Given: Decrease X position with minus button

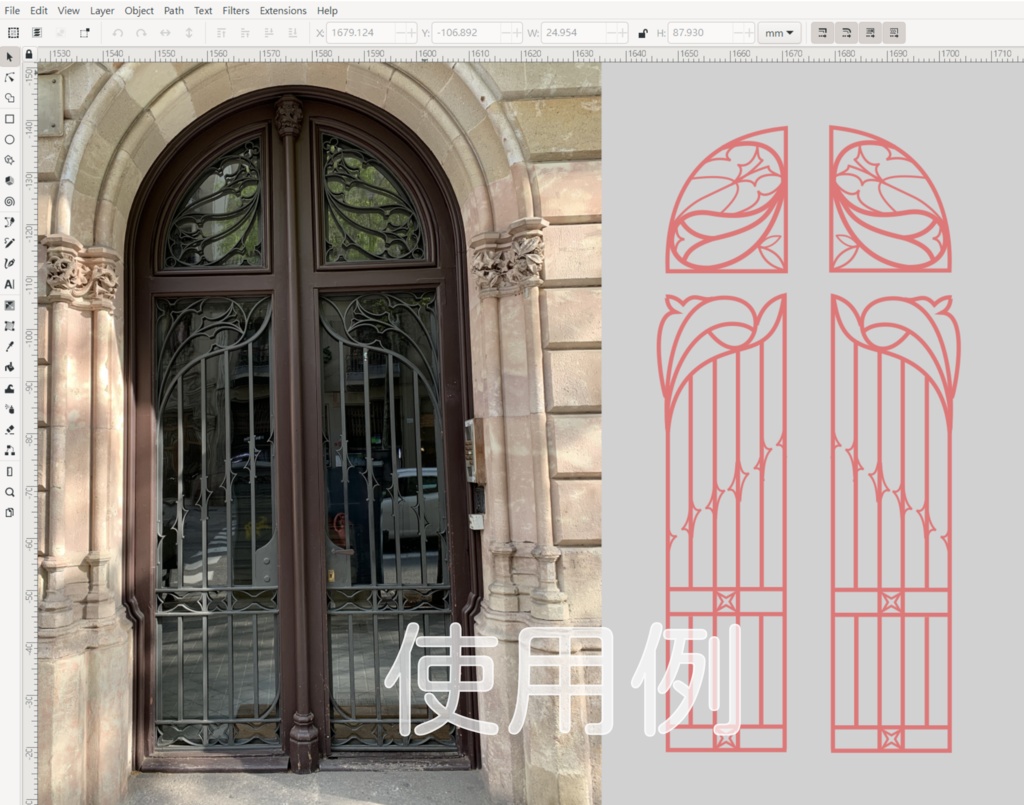Looking at the screenshot, I should coord(400,33).
